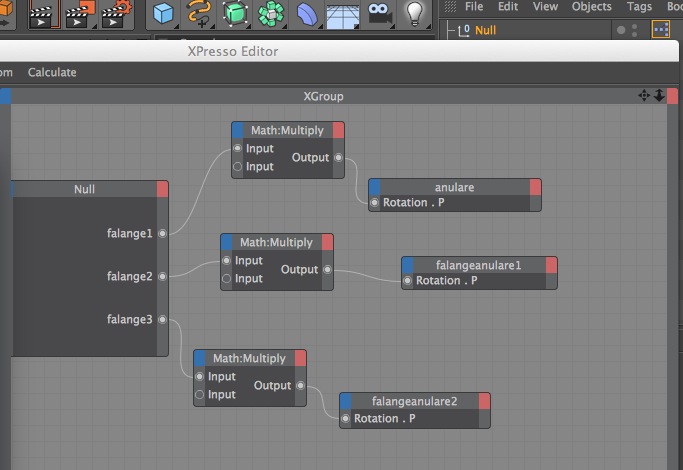Open red corner of Multiply feeding anulare
This screenshot has height=470, width=683.
point(338,130)
